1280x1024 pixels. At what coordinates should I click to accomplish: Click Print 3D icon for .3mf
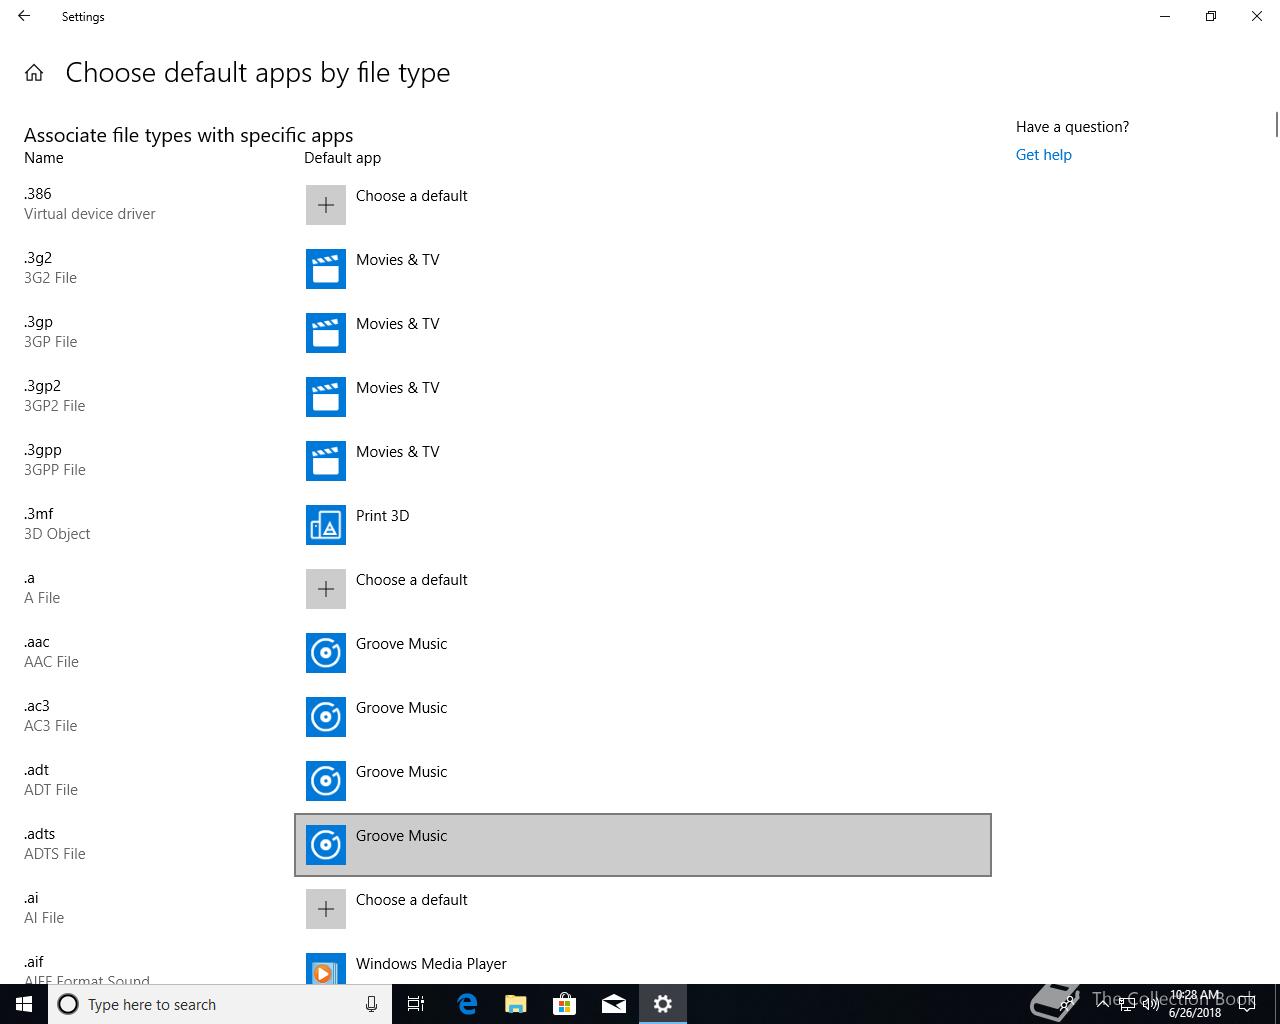pos(326,525)
